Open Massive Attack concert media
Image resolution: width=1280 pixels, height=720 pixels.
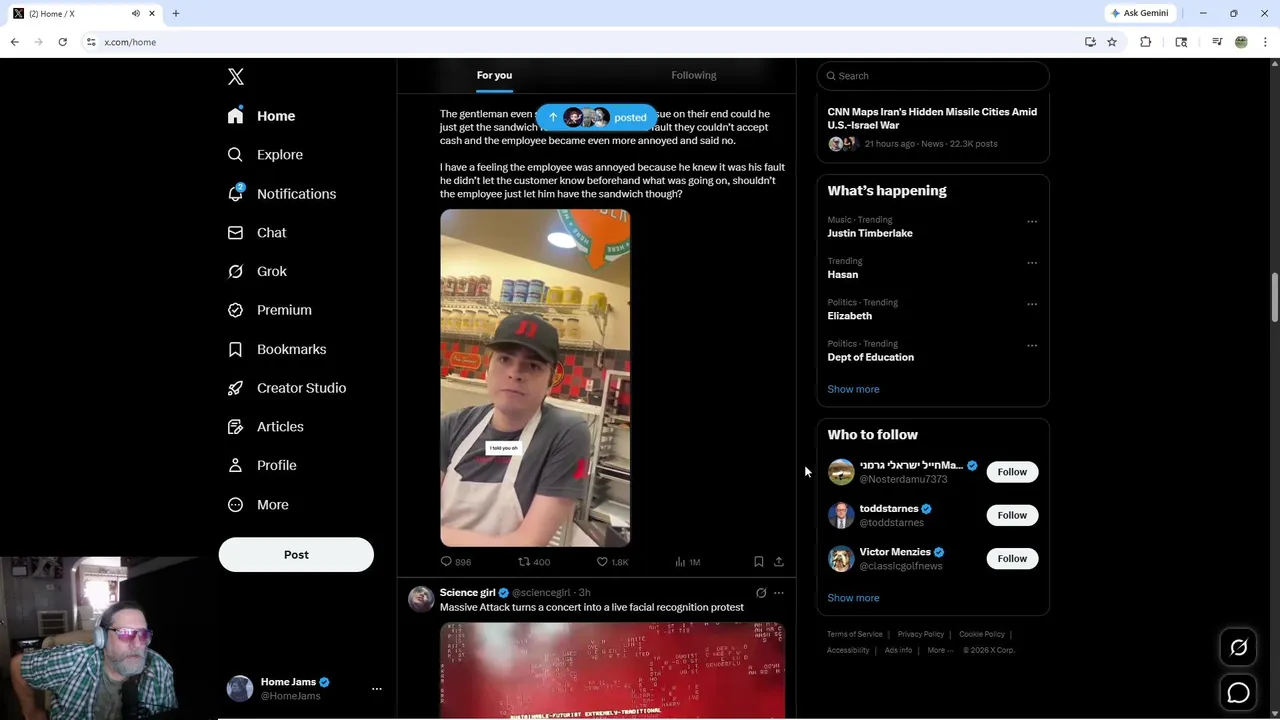[612, 670]
